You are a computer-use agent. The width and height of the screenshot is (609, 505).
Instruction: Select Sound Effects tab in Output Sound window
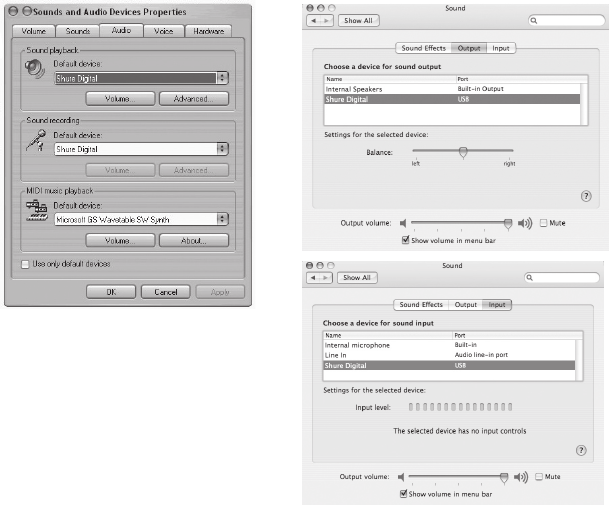point(423,48)
